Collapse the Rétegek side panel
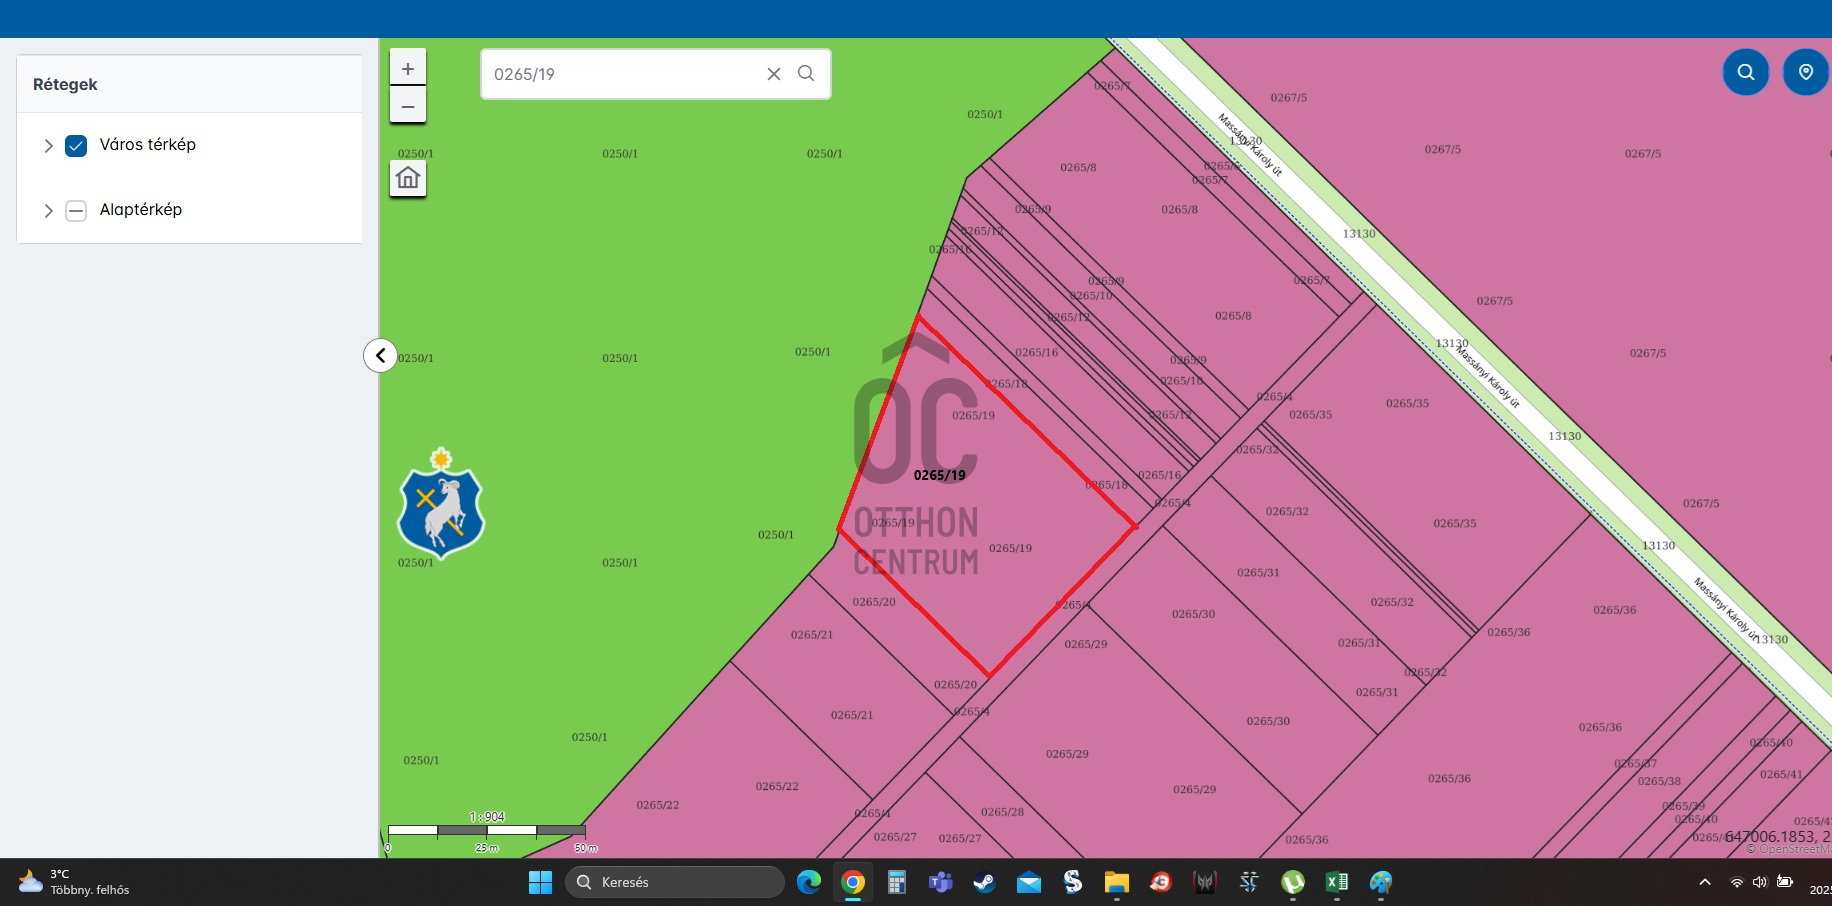The width and height of the screenshot is (1832, 906). pyautogui.click(x=380, y=355)
